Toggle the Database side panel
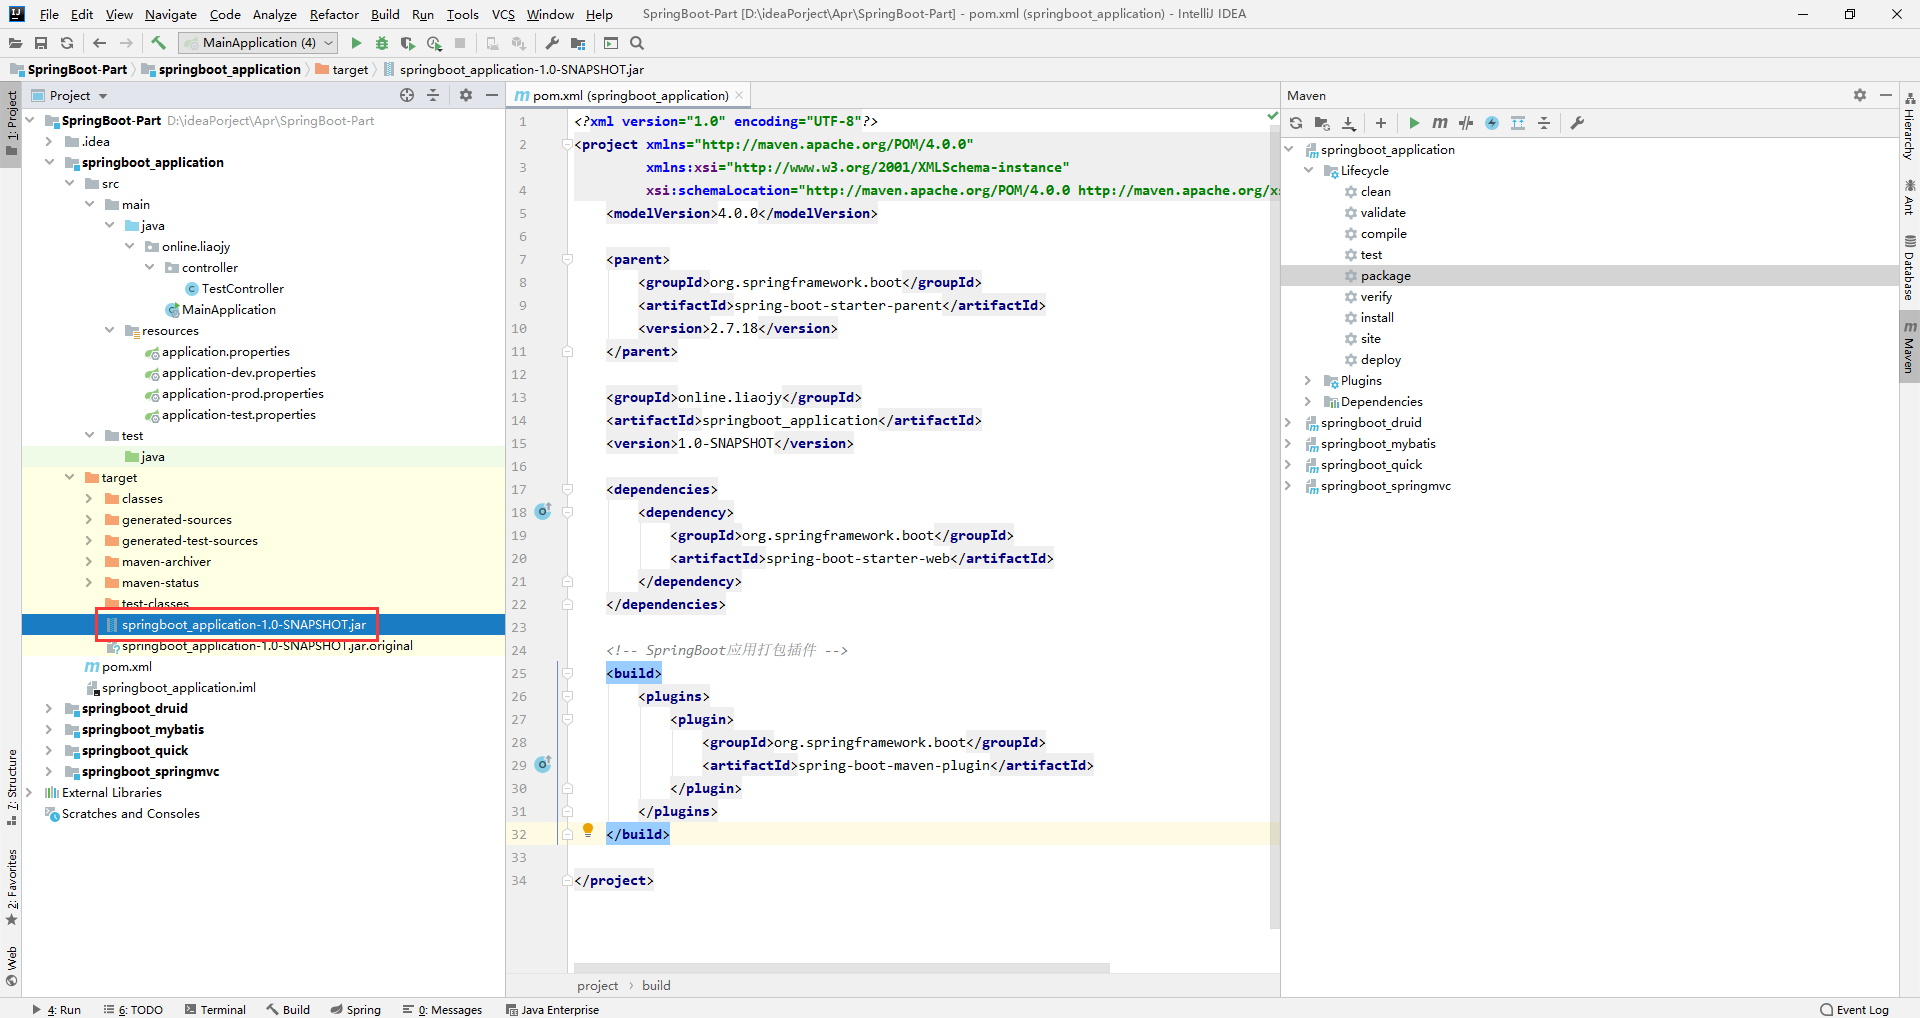 [x=1910, y=268]
